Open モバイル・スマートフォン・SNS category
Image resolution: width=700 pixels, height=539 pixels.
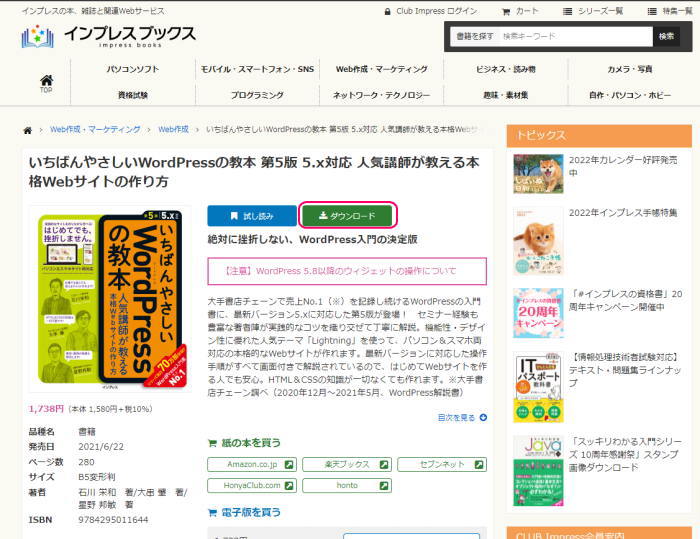[257, 69]
